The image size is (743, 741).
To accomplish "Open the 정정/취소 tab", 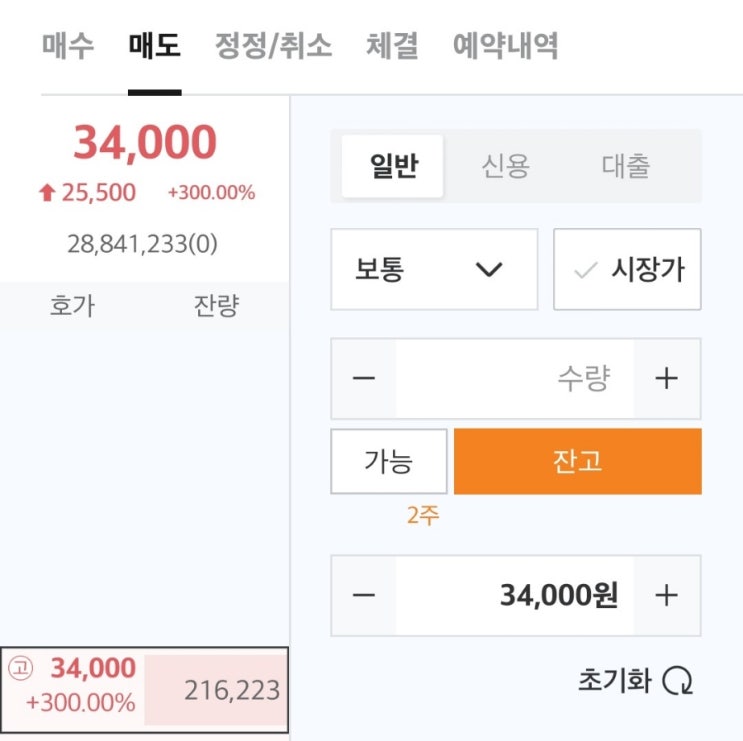I will (273, 46).
